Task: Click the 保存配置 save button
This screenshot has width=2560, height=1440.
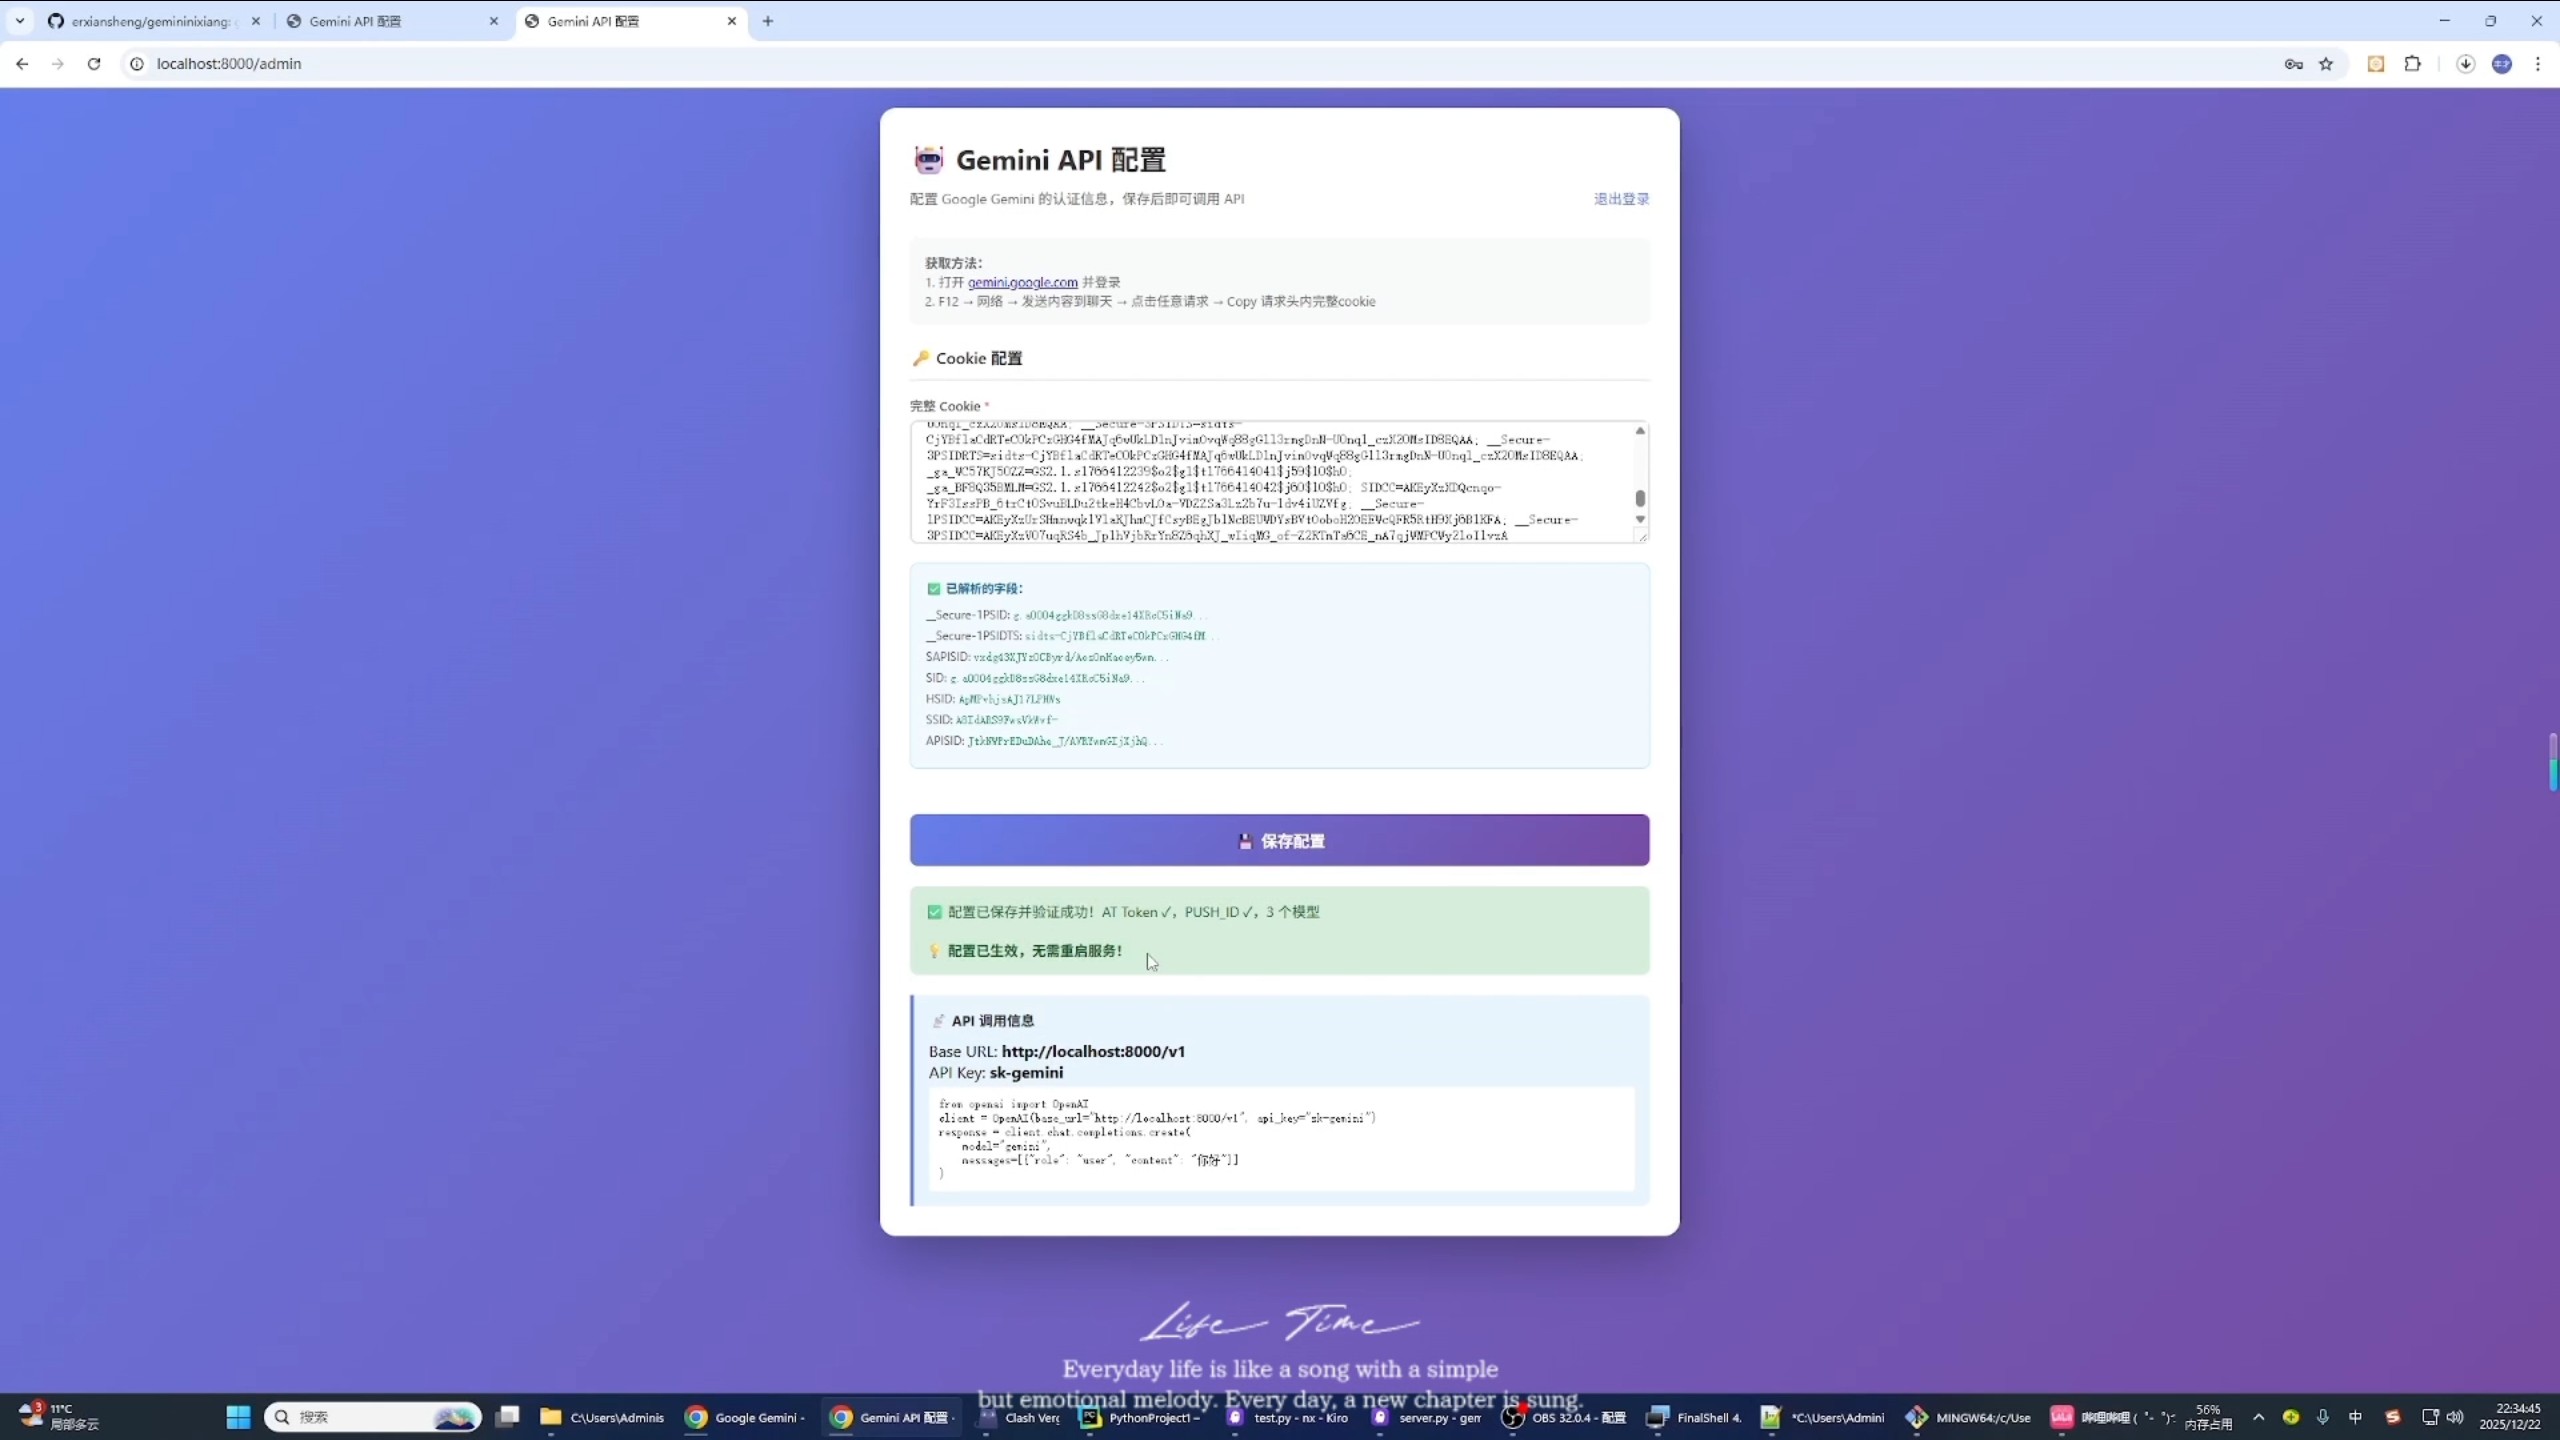Action: coord(1279,841)
